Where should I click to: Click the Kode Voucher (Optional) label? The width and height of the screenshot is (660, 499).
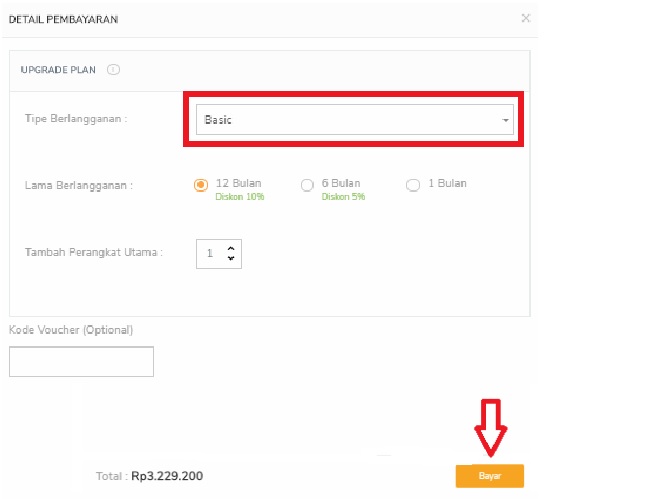pos(71,330)
